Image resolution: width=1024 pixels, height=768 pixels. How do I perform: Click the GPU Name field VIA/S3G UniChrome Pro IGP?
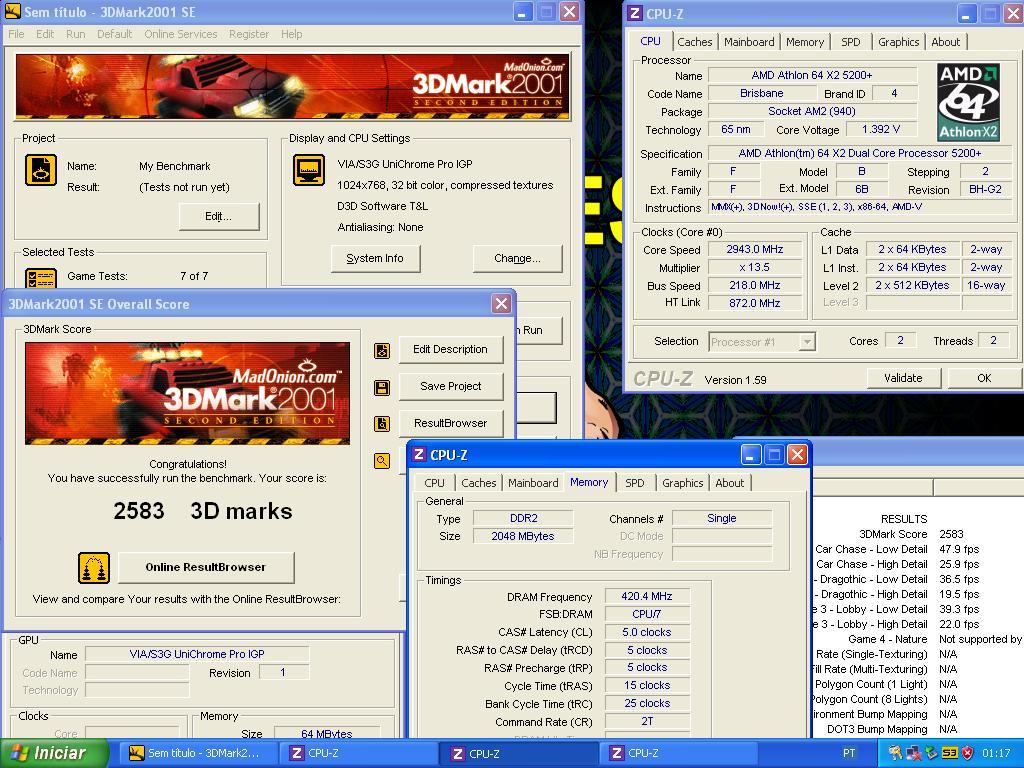coord(197,654)
